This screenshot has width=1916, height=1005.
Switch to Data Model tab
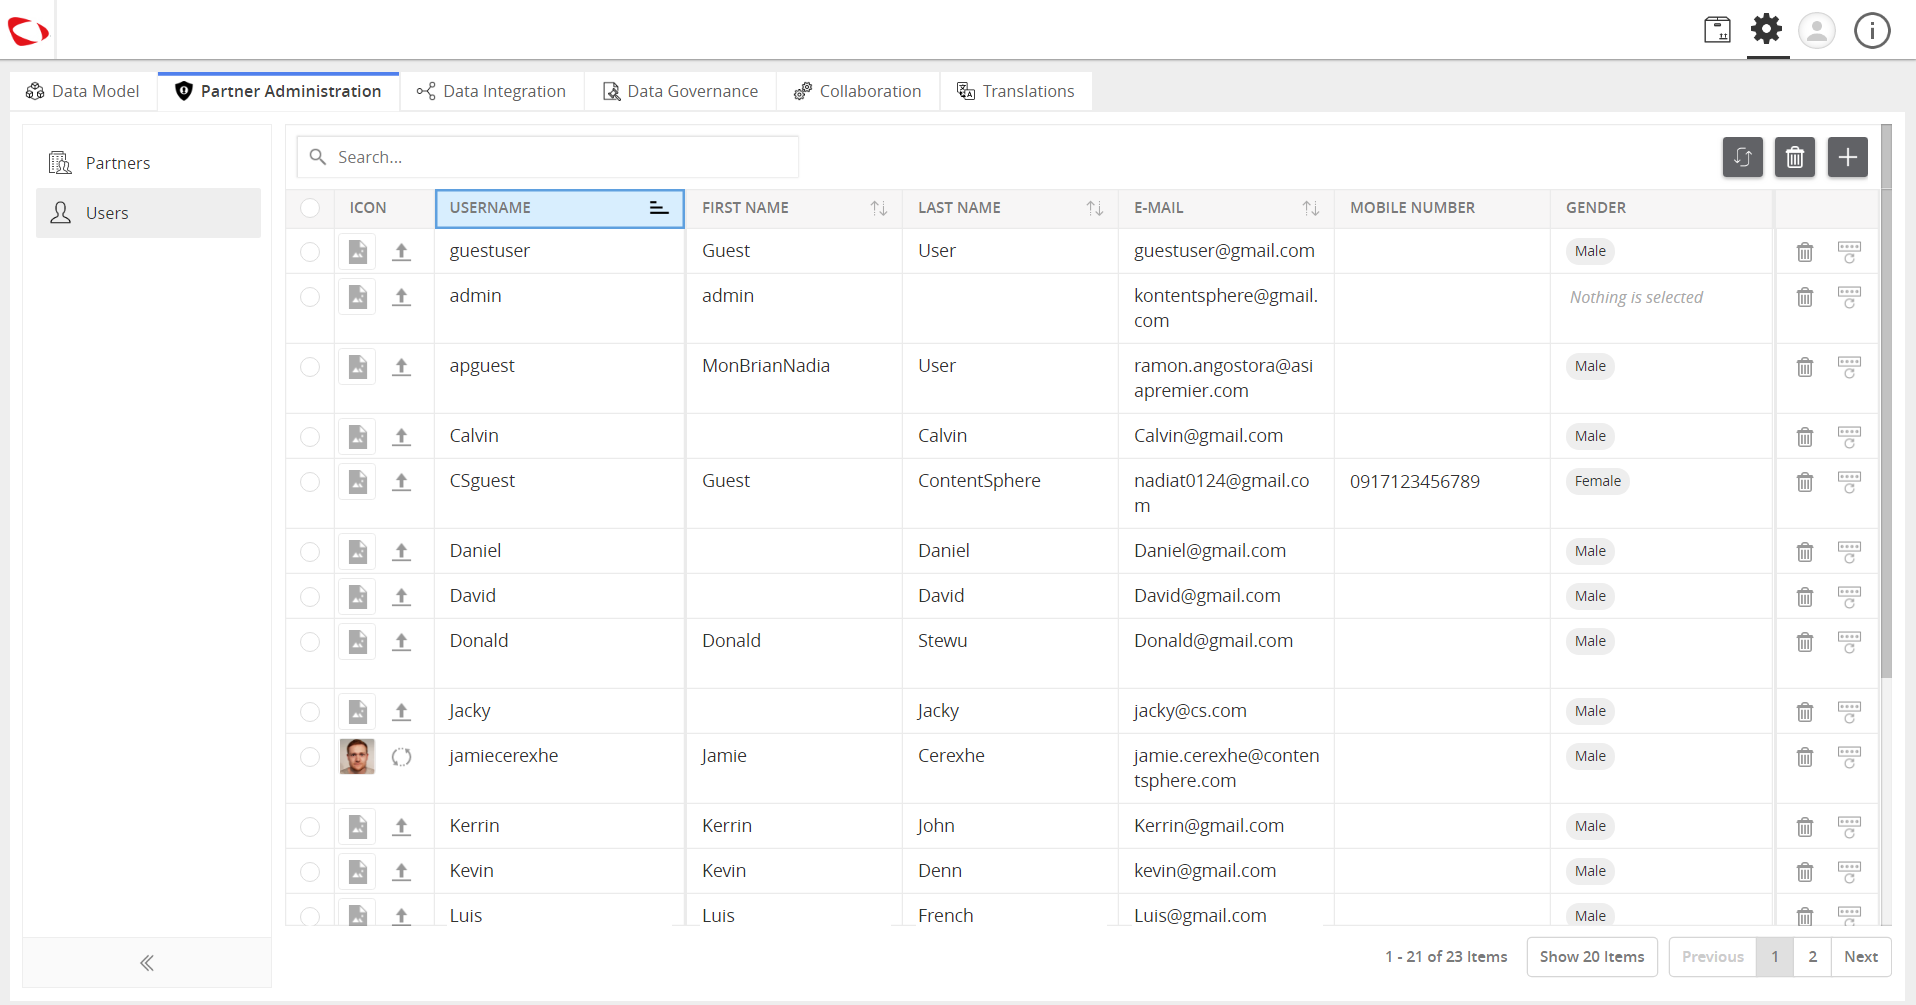pos(83,91)
